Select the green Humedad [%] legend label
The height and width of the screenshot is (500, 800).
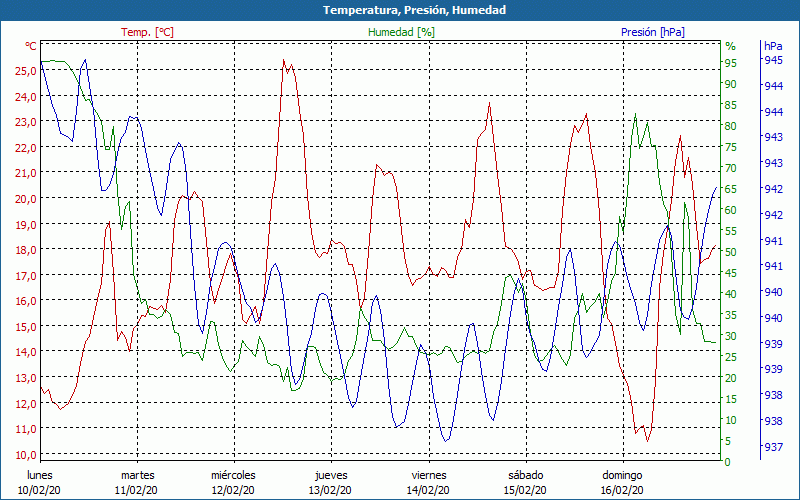[401, 32]
